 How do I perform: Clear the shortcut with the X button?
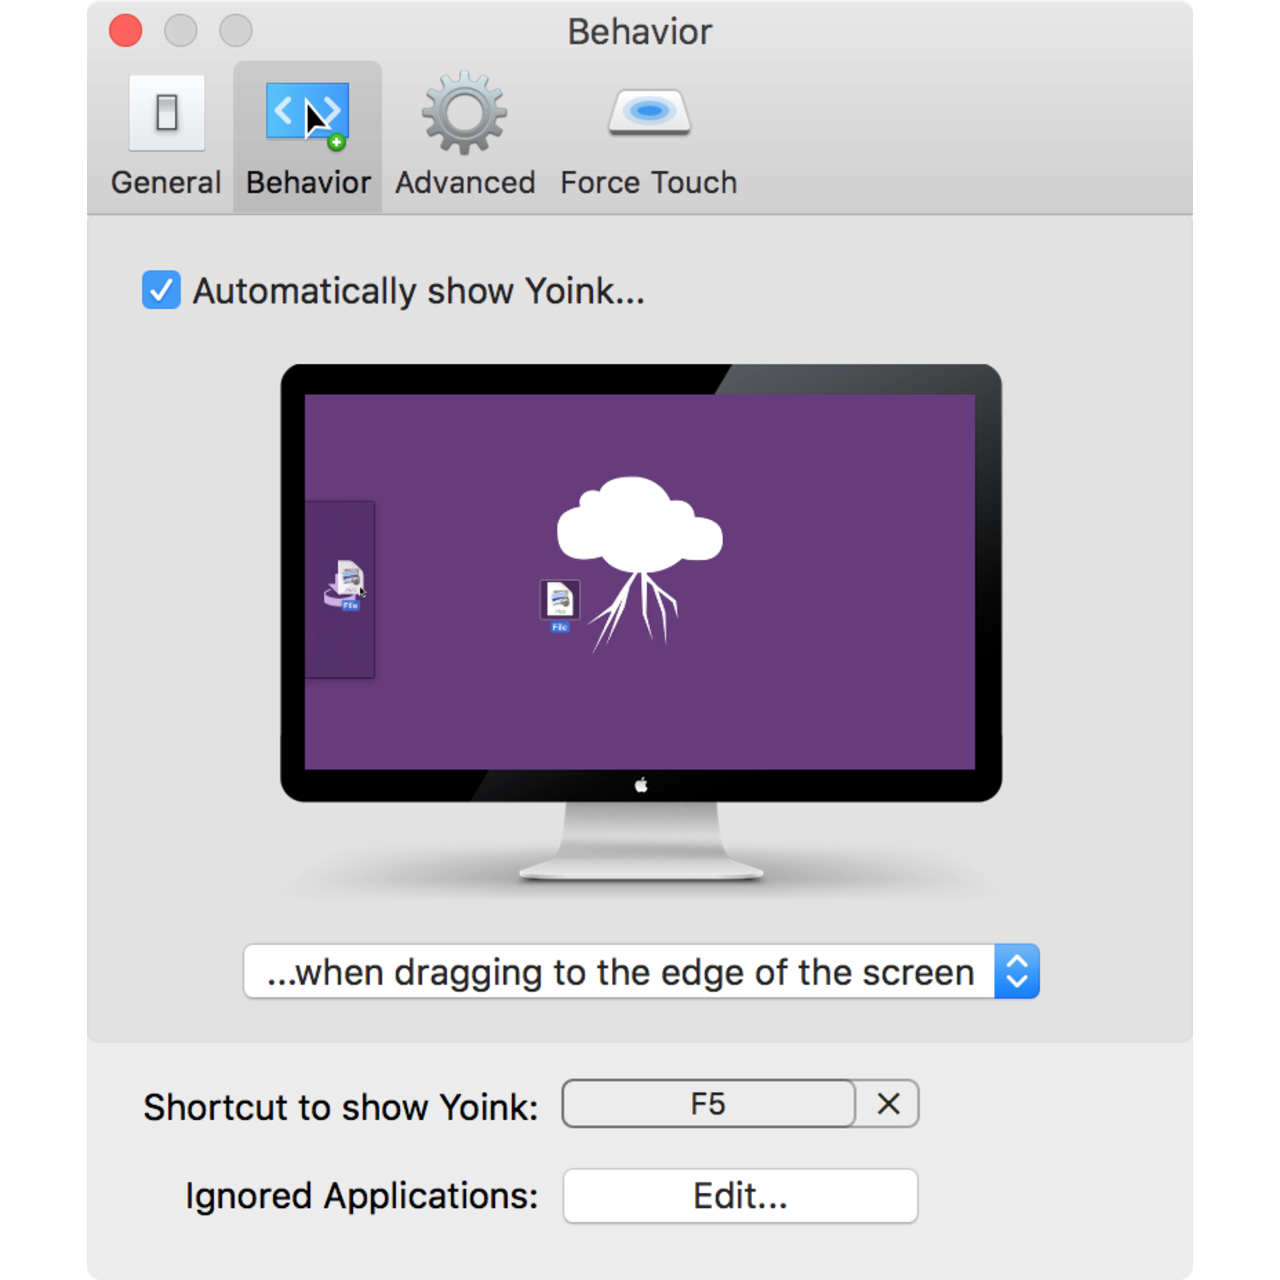click(888, 1104)
